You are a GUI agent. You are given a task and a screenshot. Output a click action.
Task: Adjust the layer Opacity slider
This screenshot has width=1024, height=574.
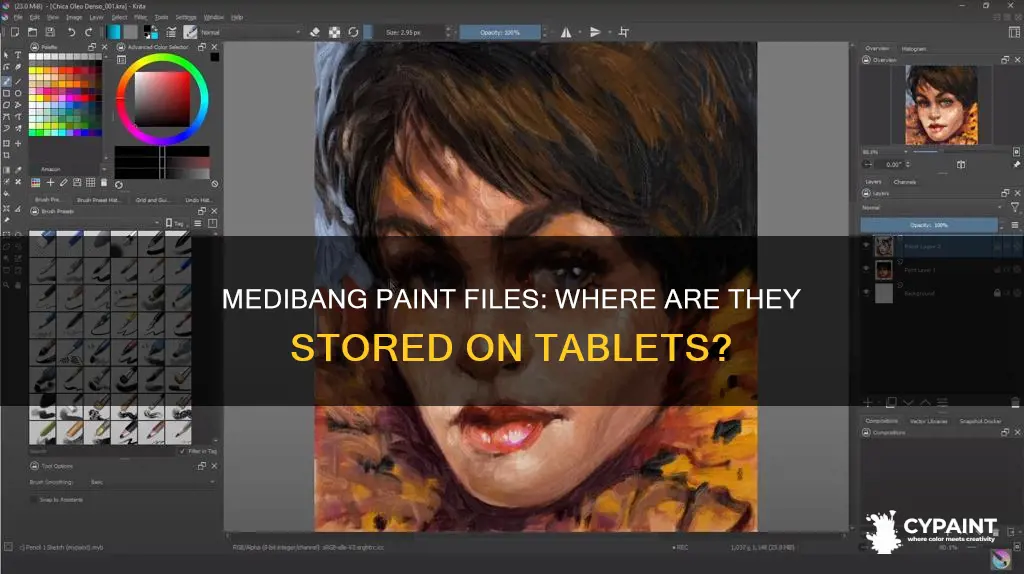(929, 225)
